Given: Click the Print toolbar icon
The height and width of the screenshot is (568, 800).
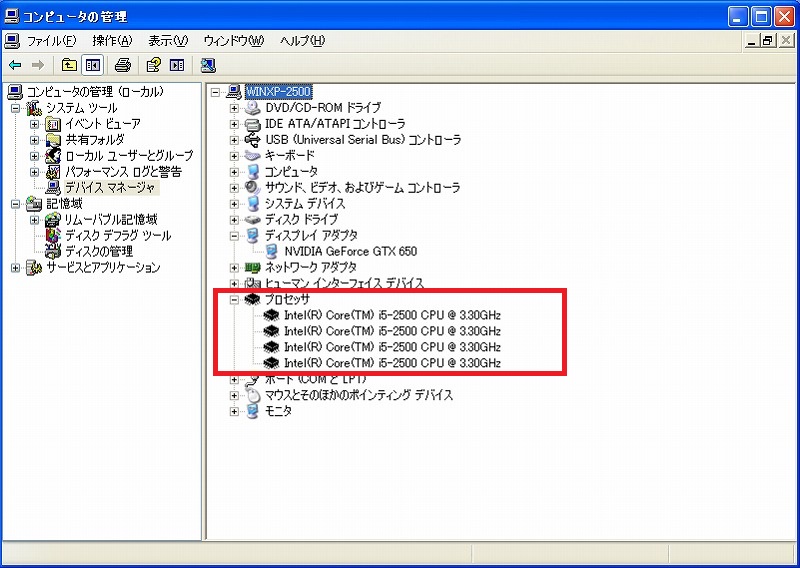Looking at the screenshot, I should (122, 65).
